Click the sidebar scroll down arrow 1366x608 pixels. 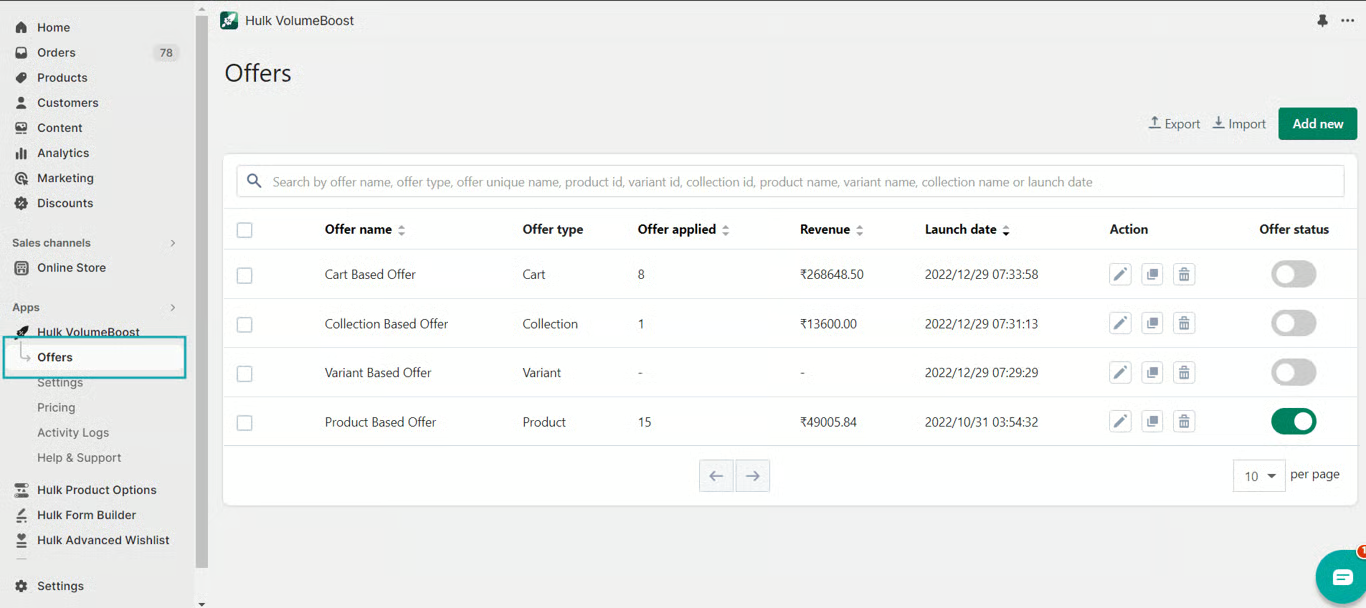click(202, 603)
